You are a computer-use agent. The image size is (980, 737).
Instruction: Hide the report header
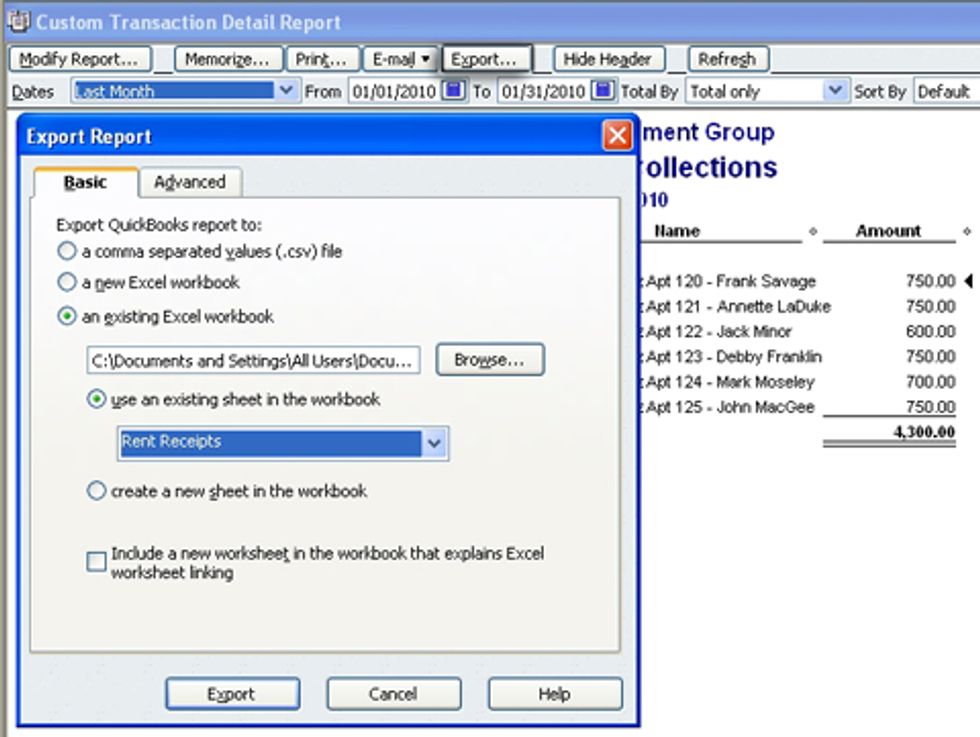tap(609, 59)
